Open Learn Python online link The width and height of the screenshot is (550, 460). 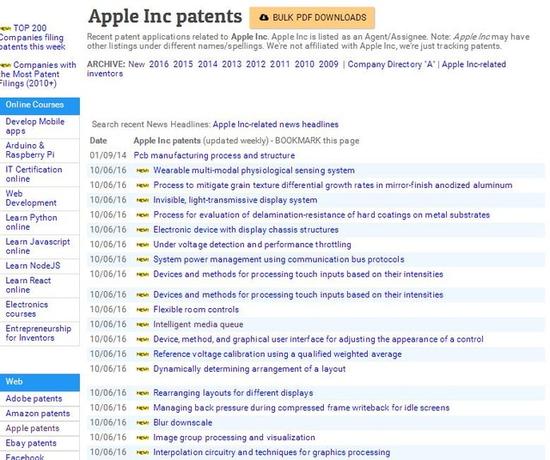pos(31,222)
